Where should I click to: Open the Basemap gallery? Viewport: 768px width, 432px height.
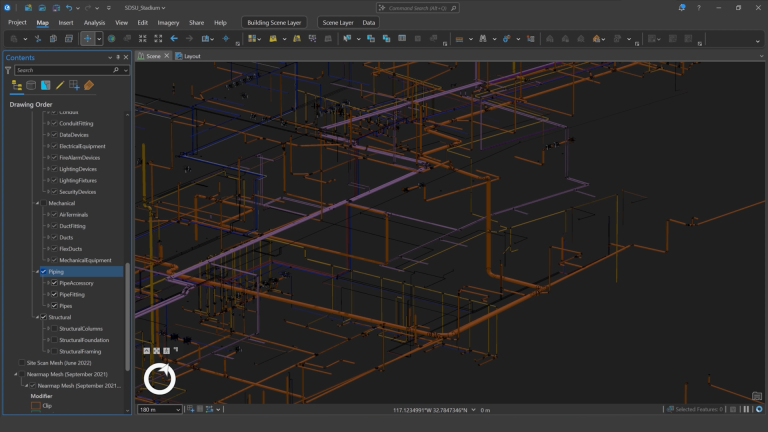[x=252, y=39]
